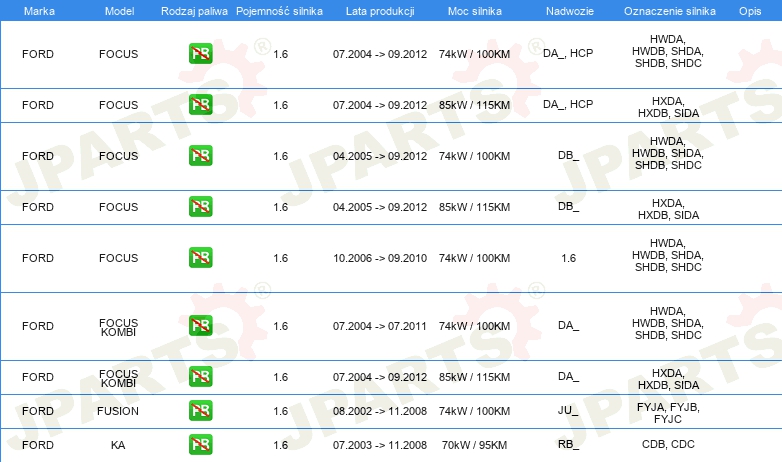782x462 pixels.
Task: Click the FORD cell in the KA row
Action: click(x=38, y=445)
